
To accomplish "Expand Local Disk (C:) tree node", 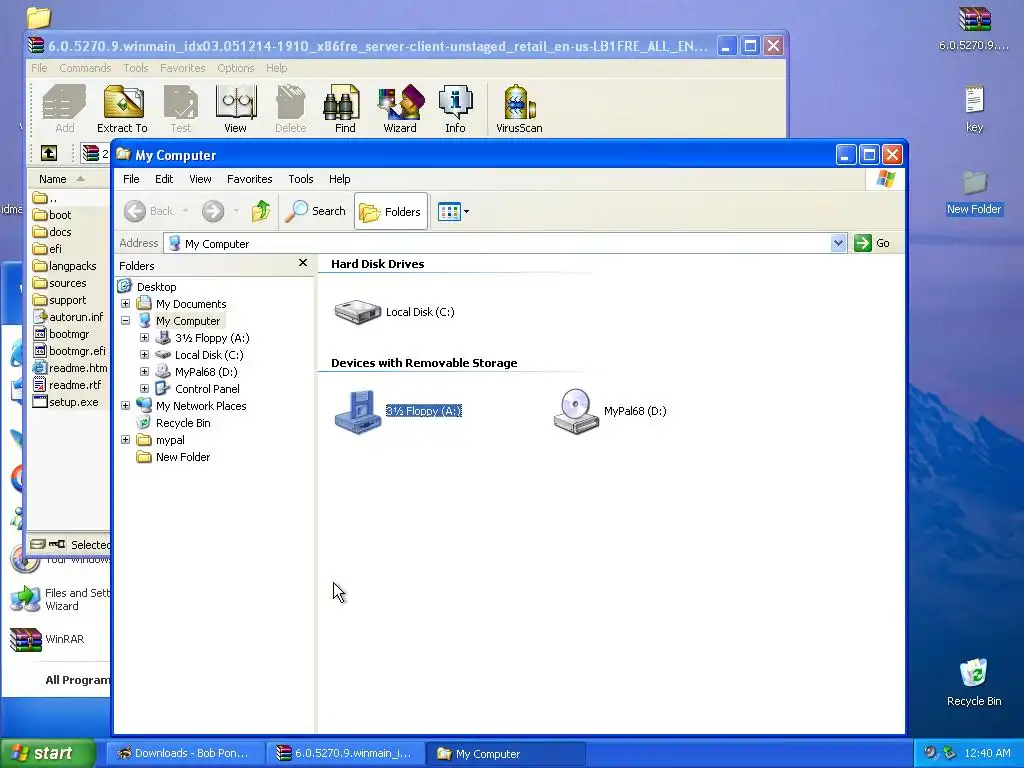I will click(x=144, y=355).
